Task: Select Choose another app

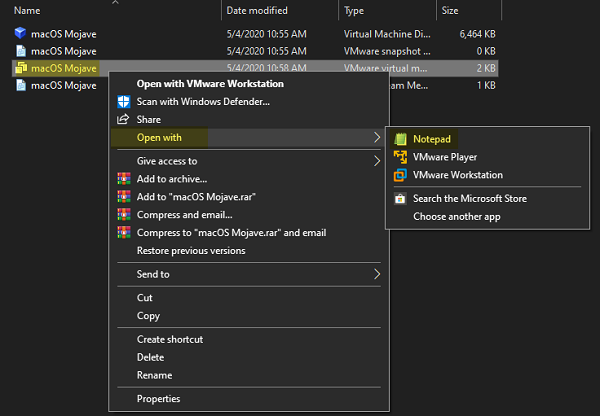Action: pos(456,216)
